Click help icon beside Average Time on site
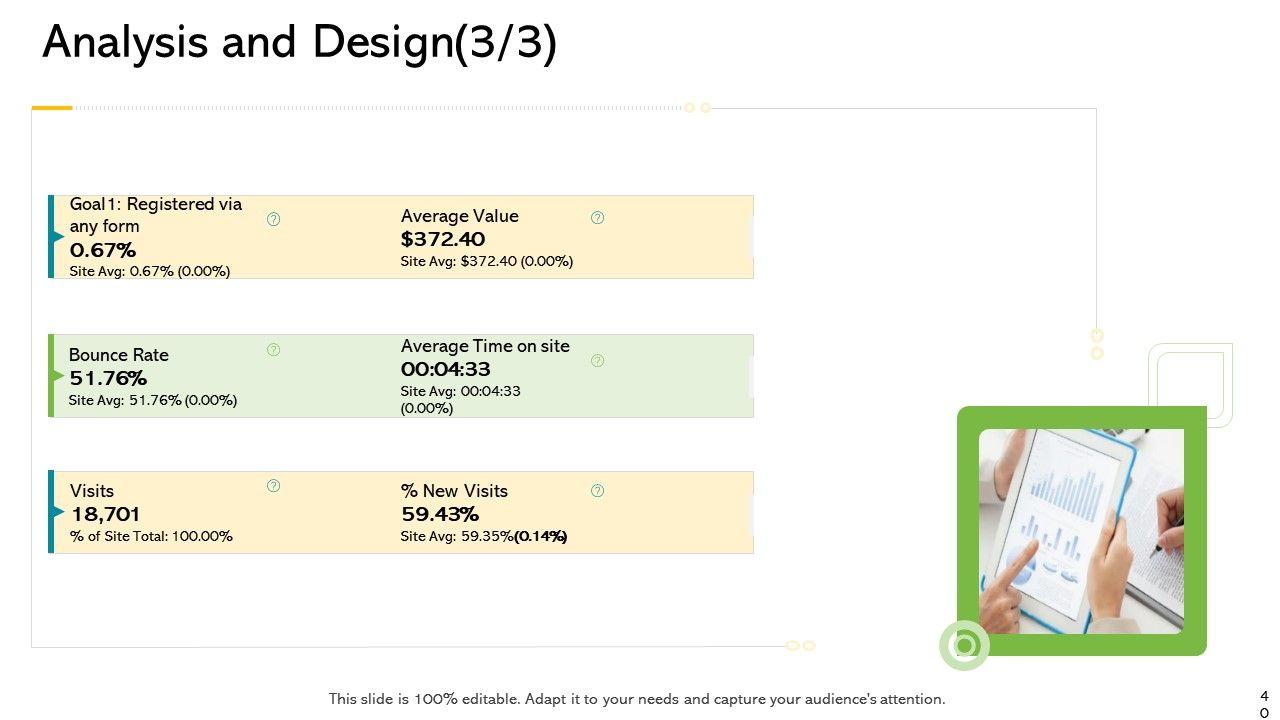Viewport: 1280px width, 720px height. (597, 360)
